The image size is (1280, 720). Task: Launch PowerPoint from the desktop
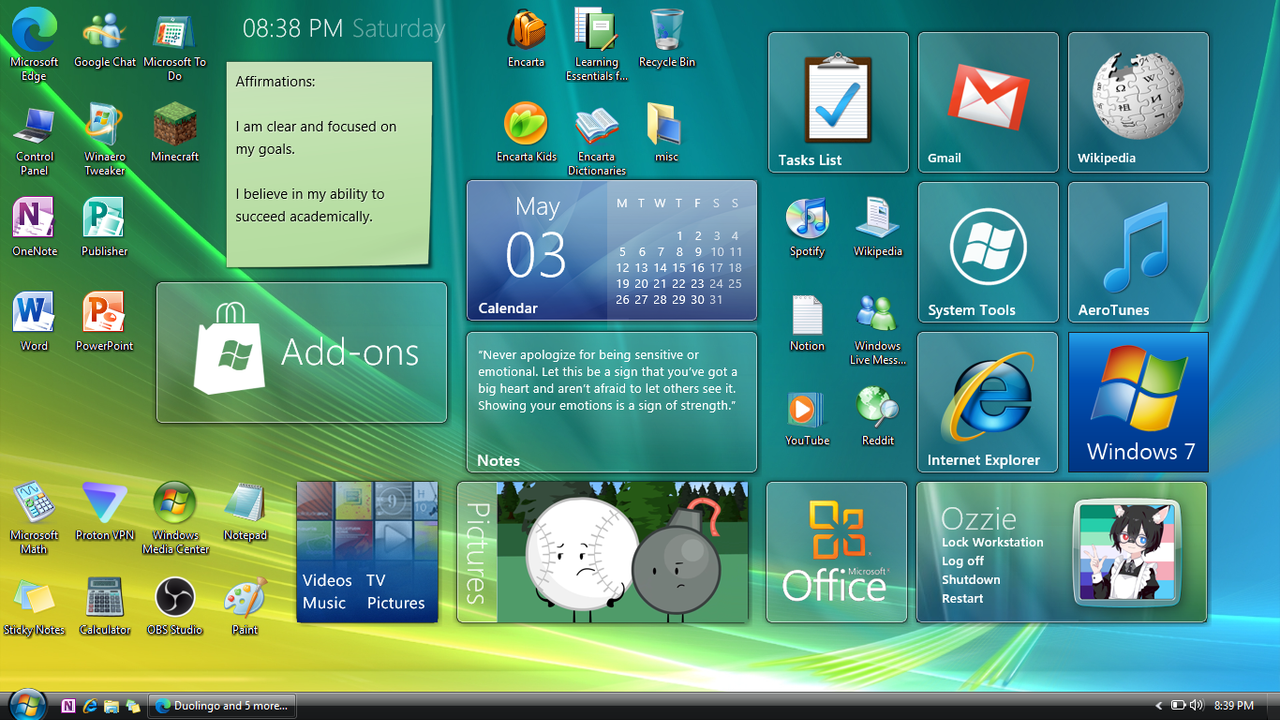pyautogui.click(x=104, y=322)
